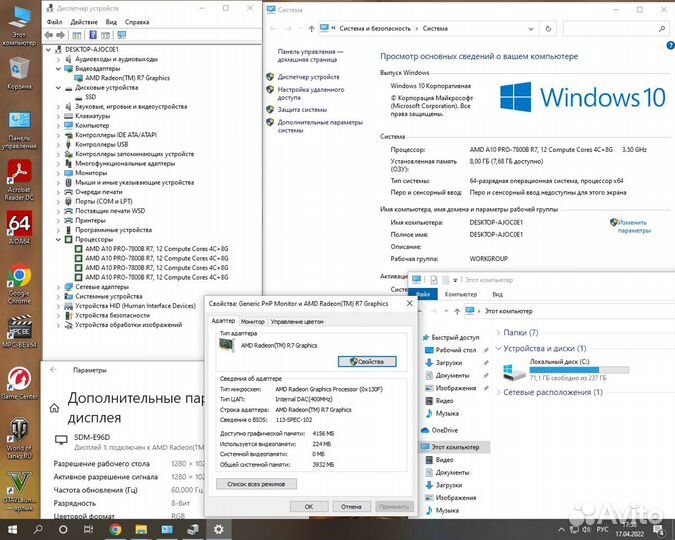The image size is (675, 540).
Task: Open the Панель управления desktop shortcut
Action: click(x=19, y=130)
